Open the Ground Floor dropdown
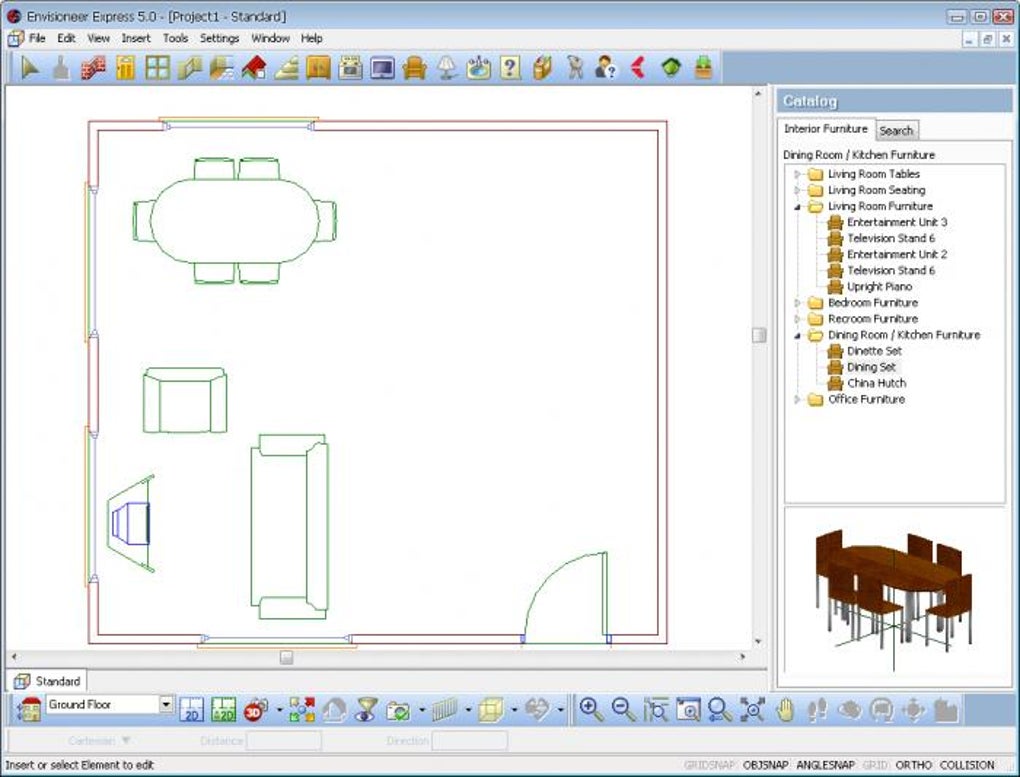 tap(166, 705)
